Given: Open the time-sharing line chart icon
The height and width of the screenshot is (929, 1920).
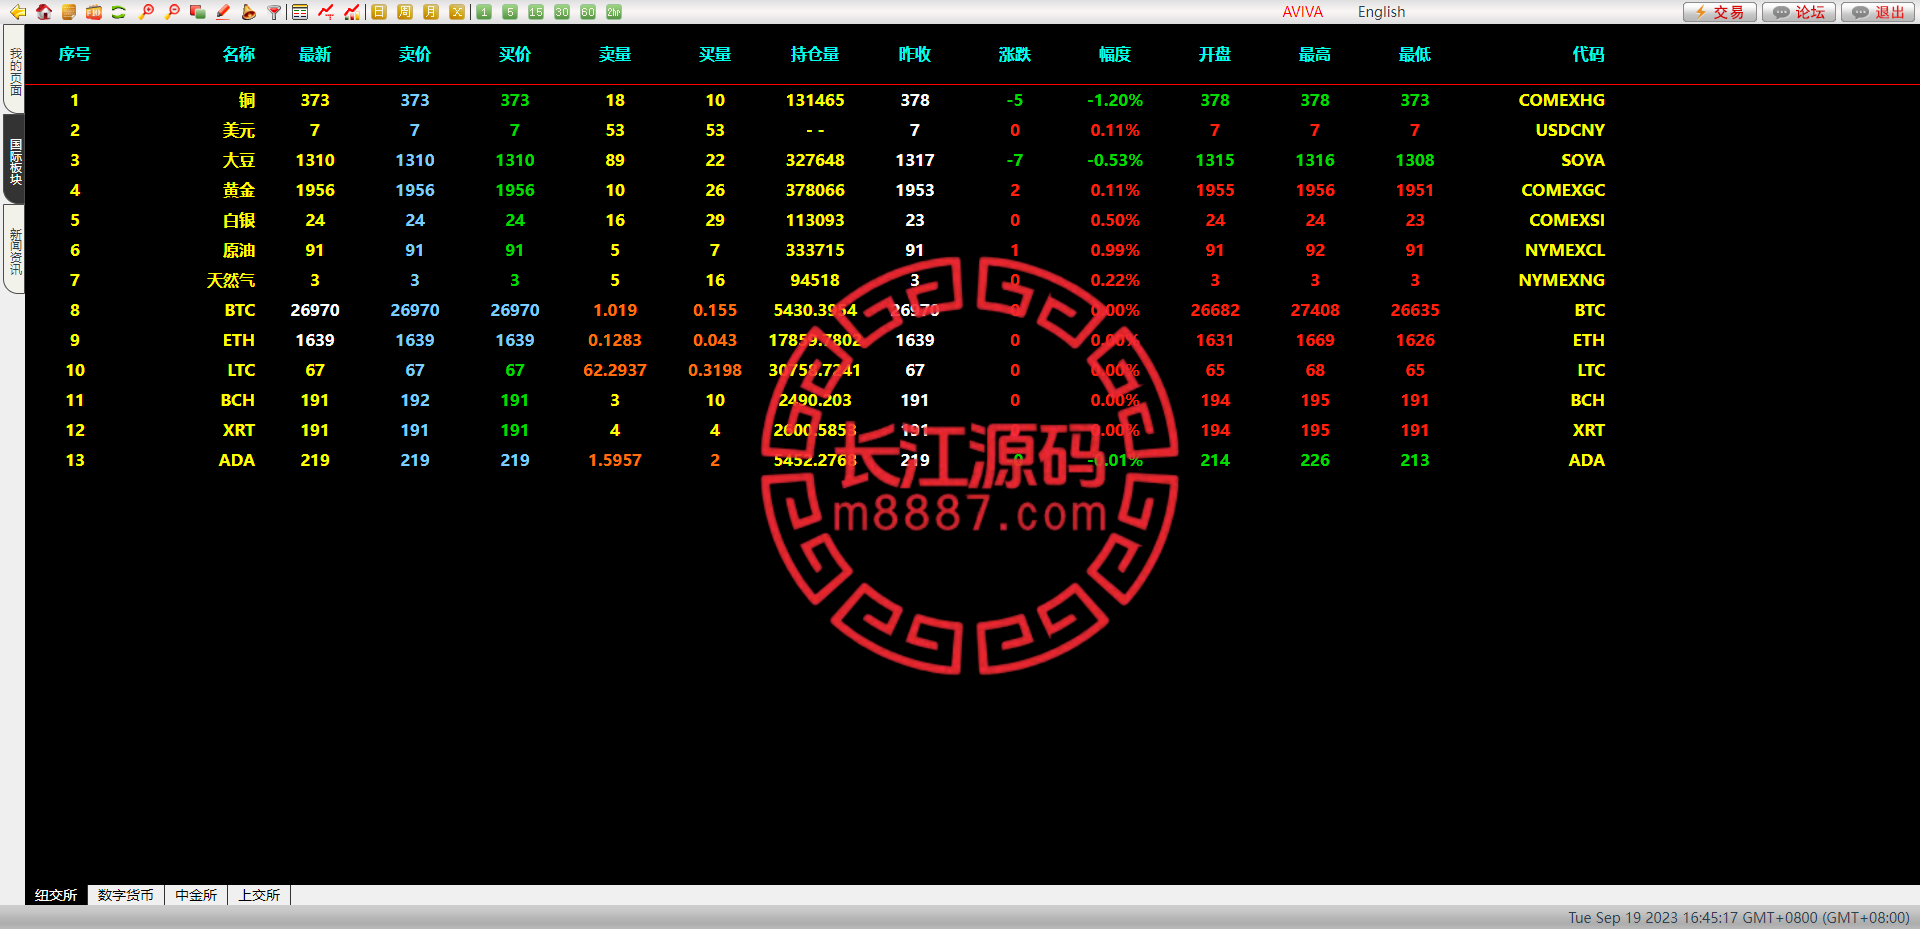Looking at the screenshot, I should pyautogui.click(x=326, y=12).
